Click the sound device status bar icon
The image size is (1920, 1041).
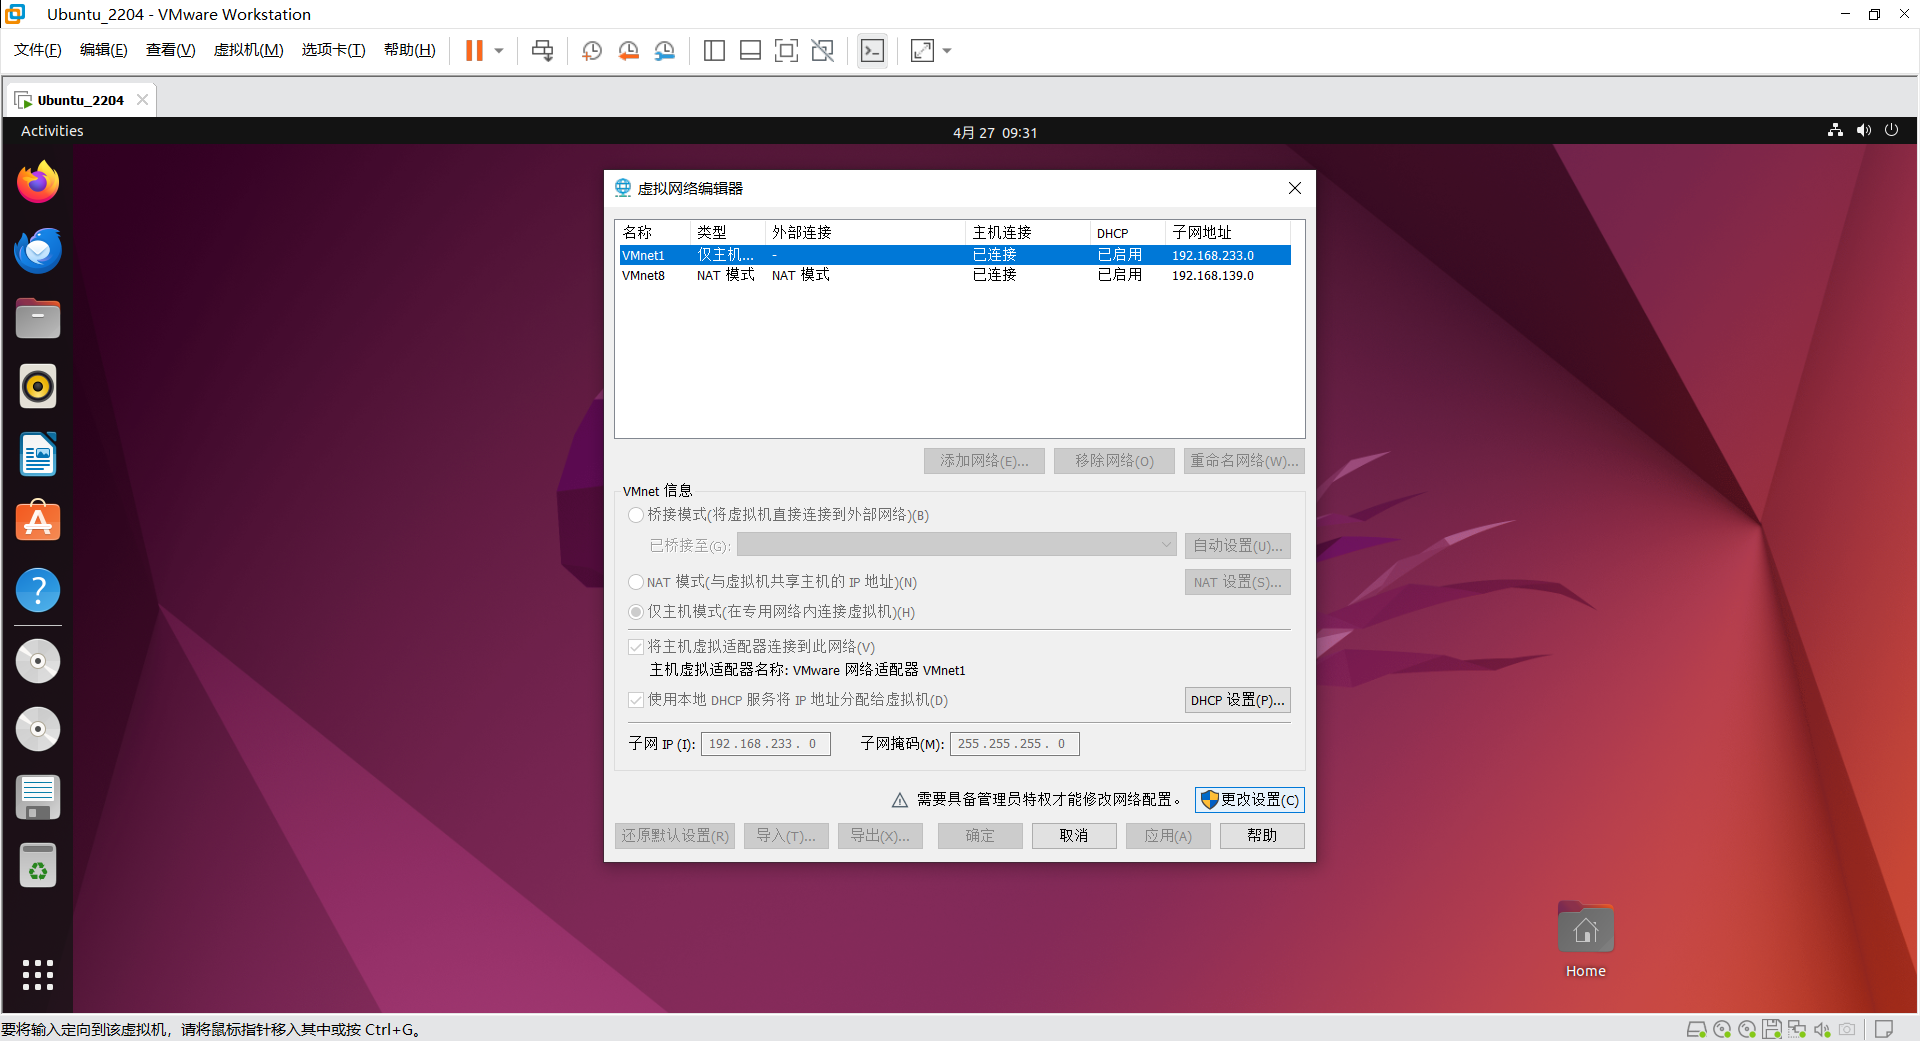click(1822, 1029)
